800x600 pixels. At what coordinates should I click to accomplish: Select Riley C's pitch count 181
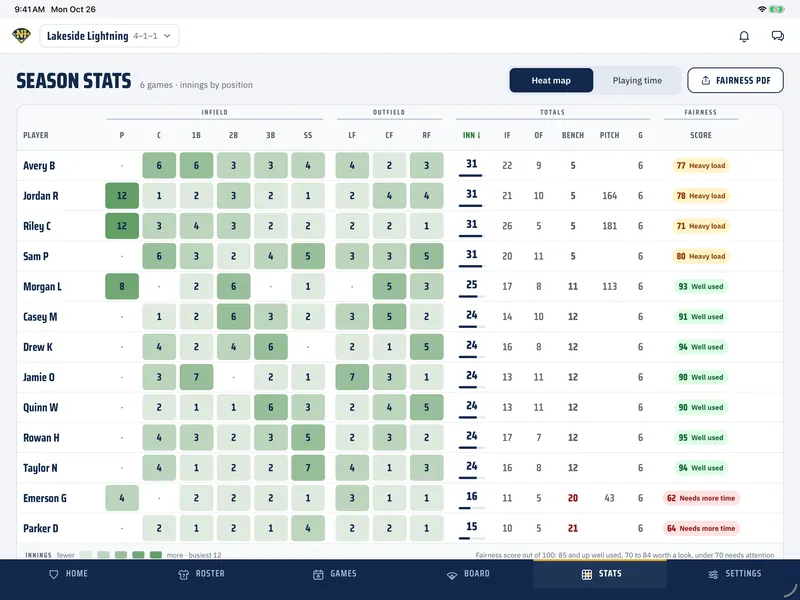609,226
